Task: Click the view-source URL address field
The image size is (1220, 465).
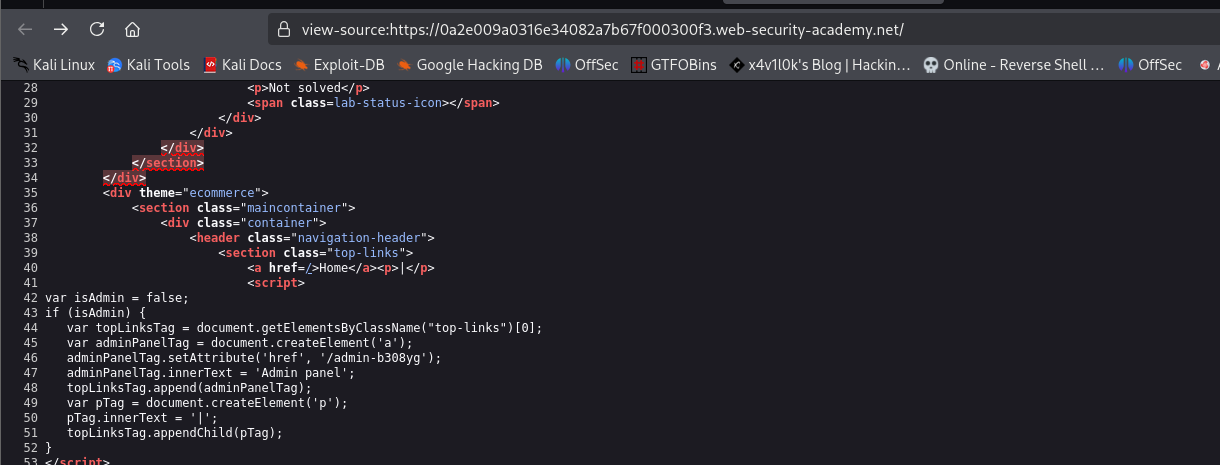Action: pos(600,29)
